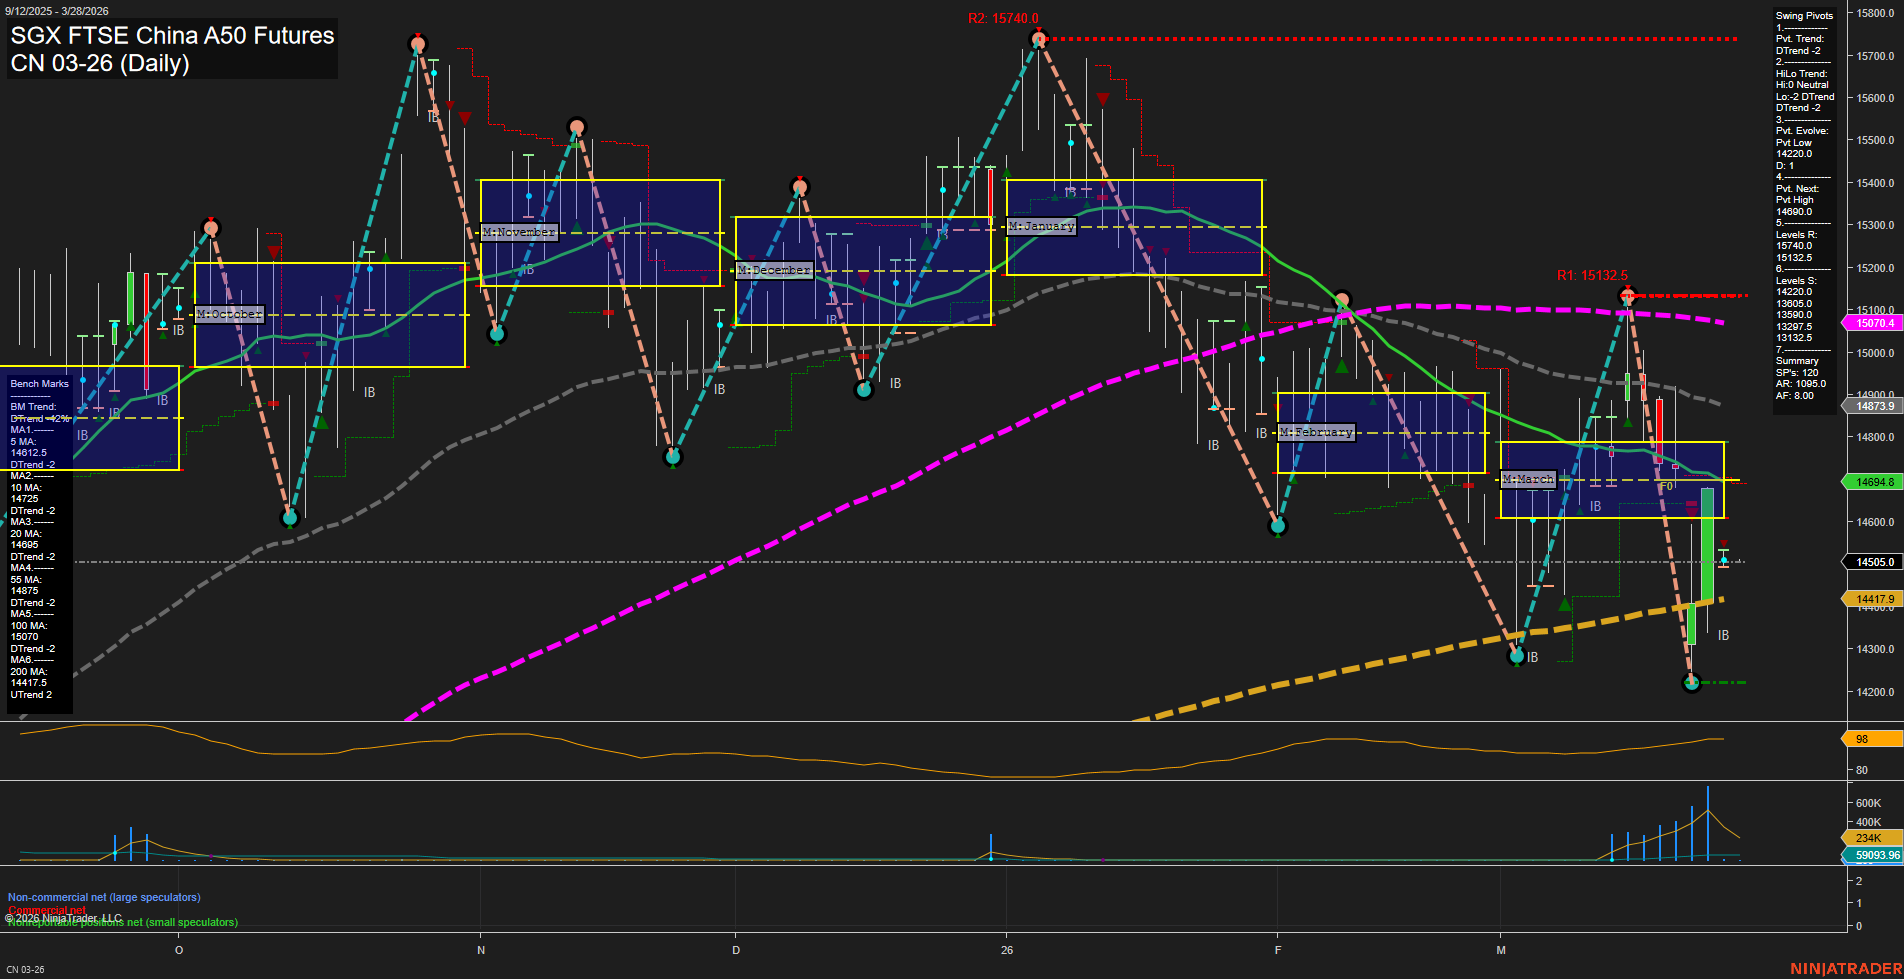The width and height of the screenshot is (1904, 979).
Task: Click the orange 98 indicator value marker
Action: [1872, 739]
